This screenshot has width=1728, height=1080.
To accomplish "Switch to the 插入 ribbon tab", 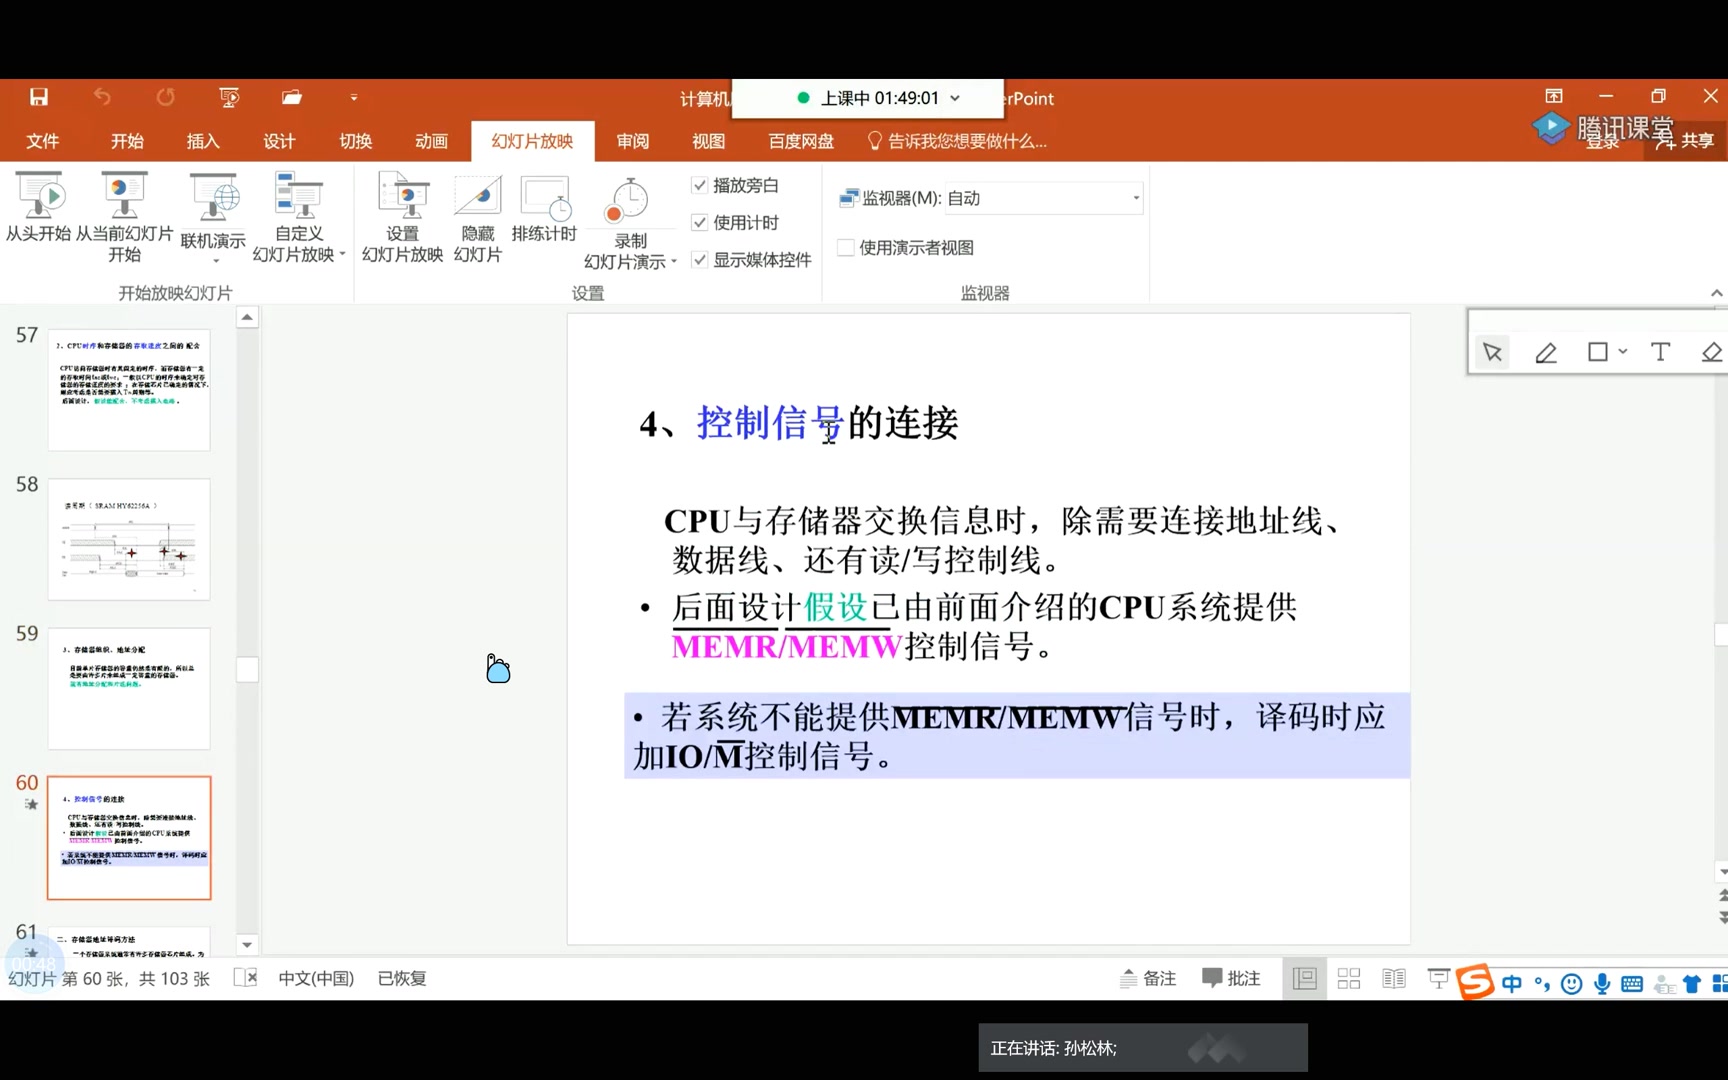I will (203, 141).
